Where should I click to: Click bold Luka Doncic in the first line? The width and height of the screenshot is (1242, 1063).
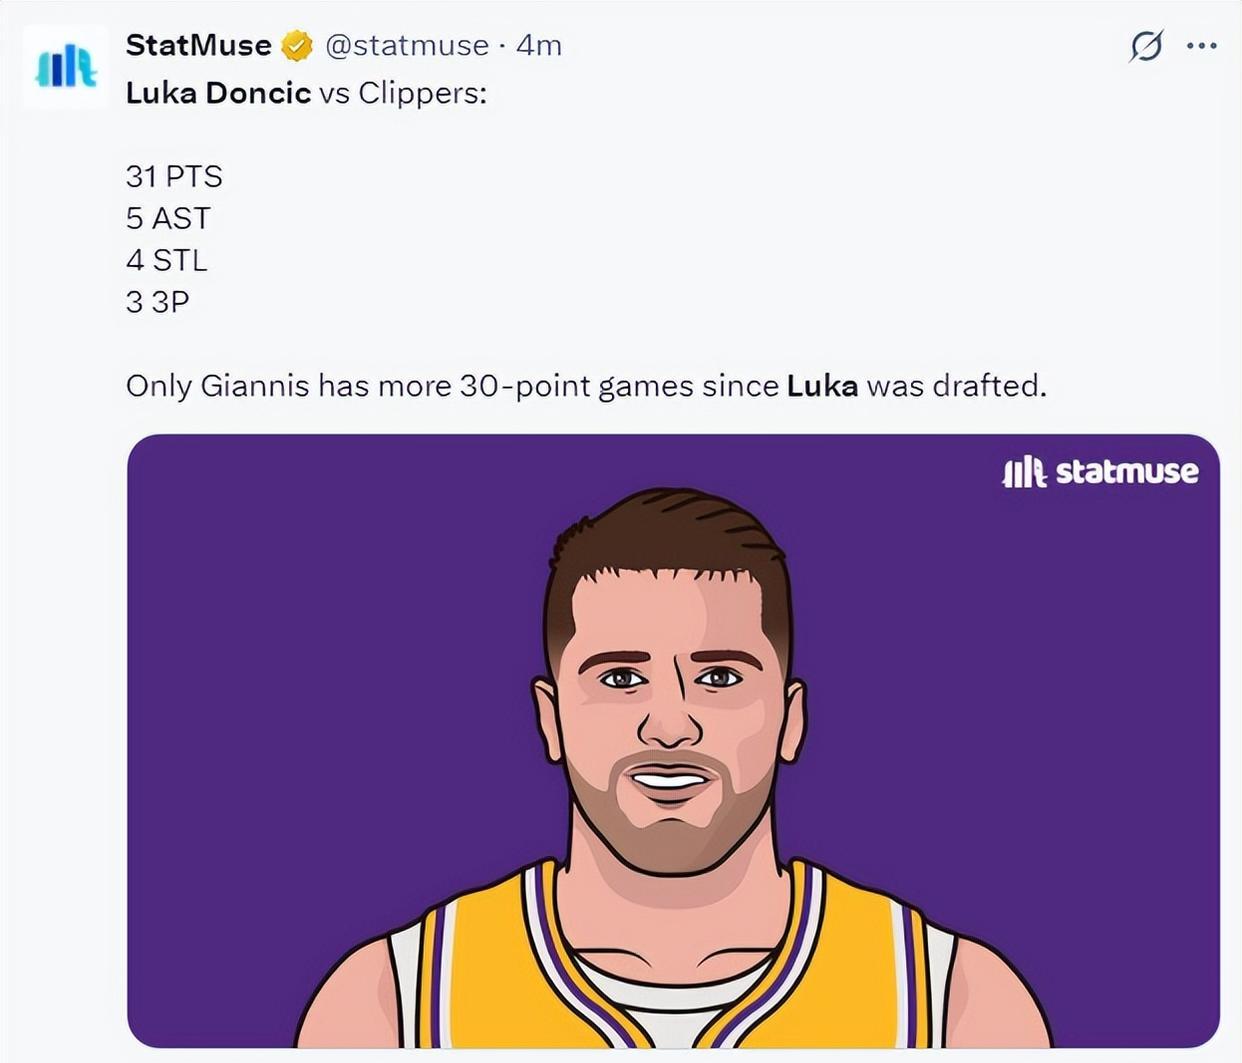(218, 93)
